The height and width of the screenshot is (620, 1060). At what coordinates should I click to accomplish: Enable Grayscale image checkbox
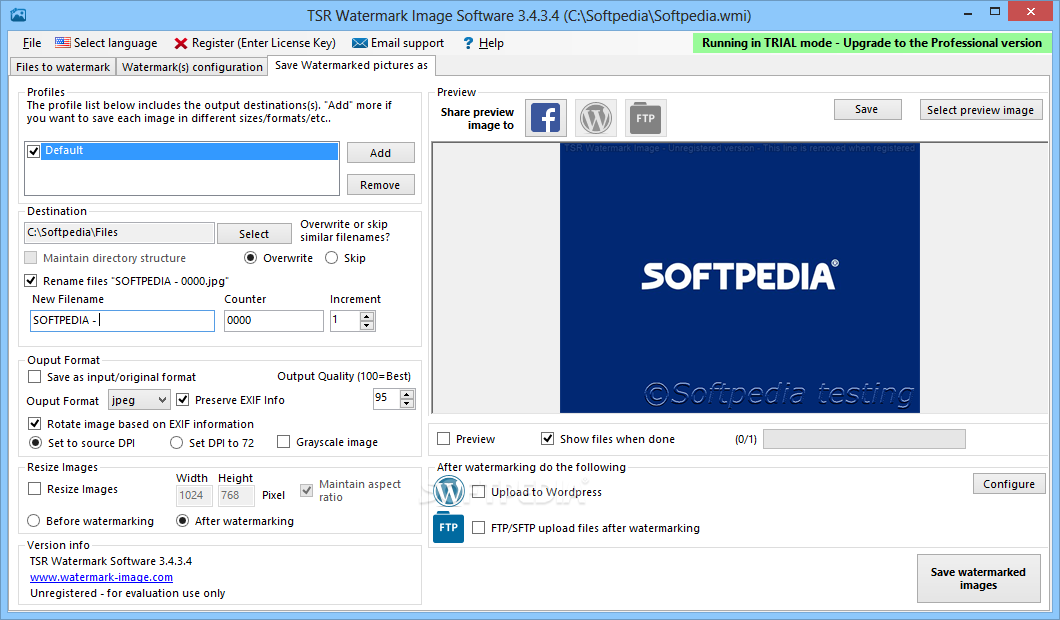tap(284, 442)
